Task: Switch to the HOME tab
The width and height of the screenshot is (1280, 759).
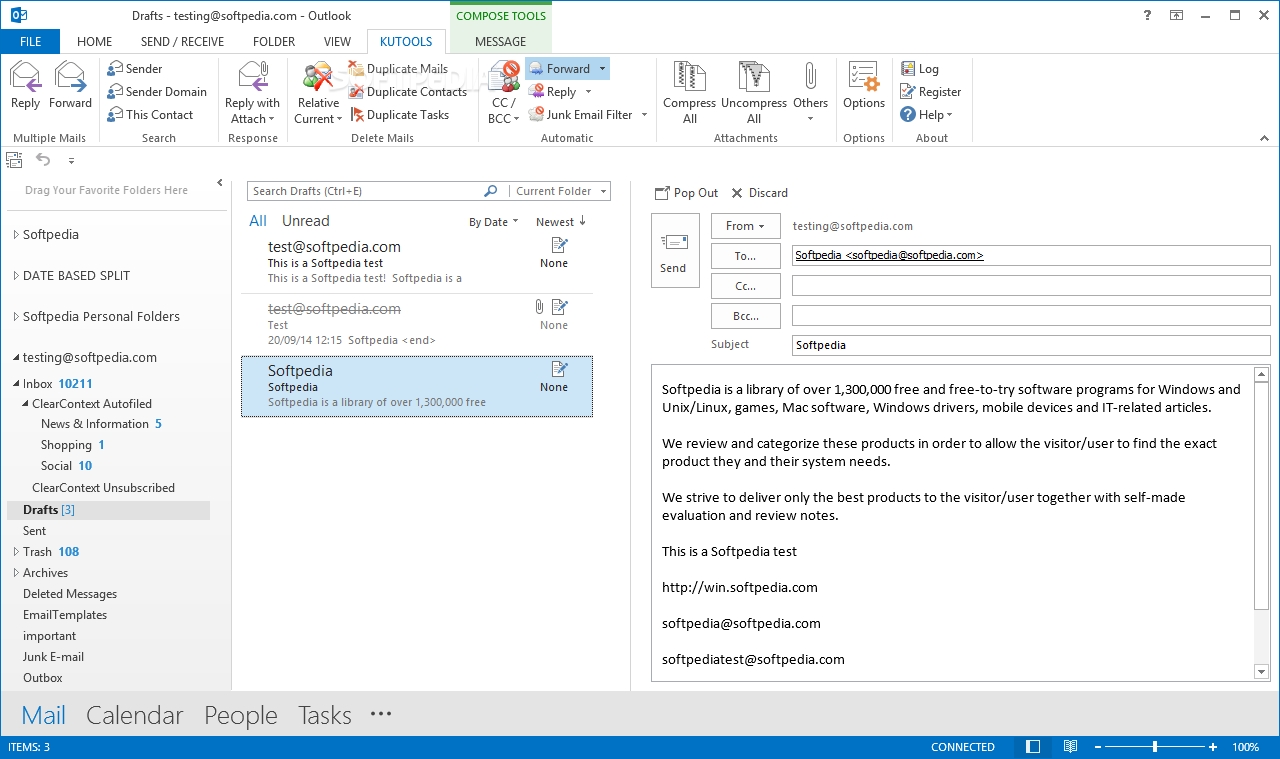Action: [x=95, y=42]
